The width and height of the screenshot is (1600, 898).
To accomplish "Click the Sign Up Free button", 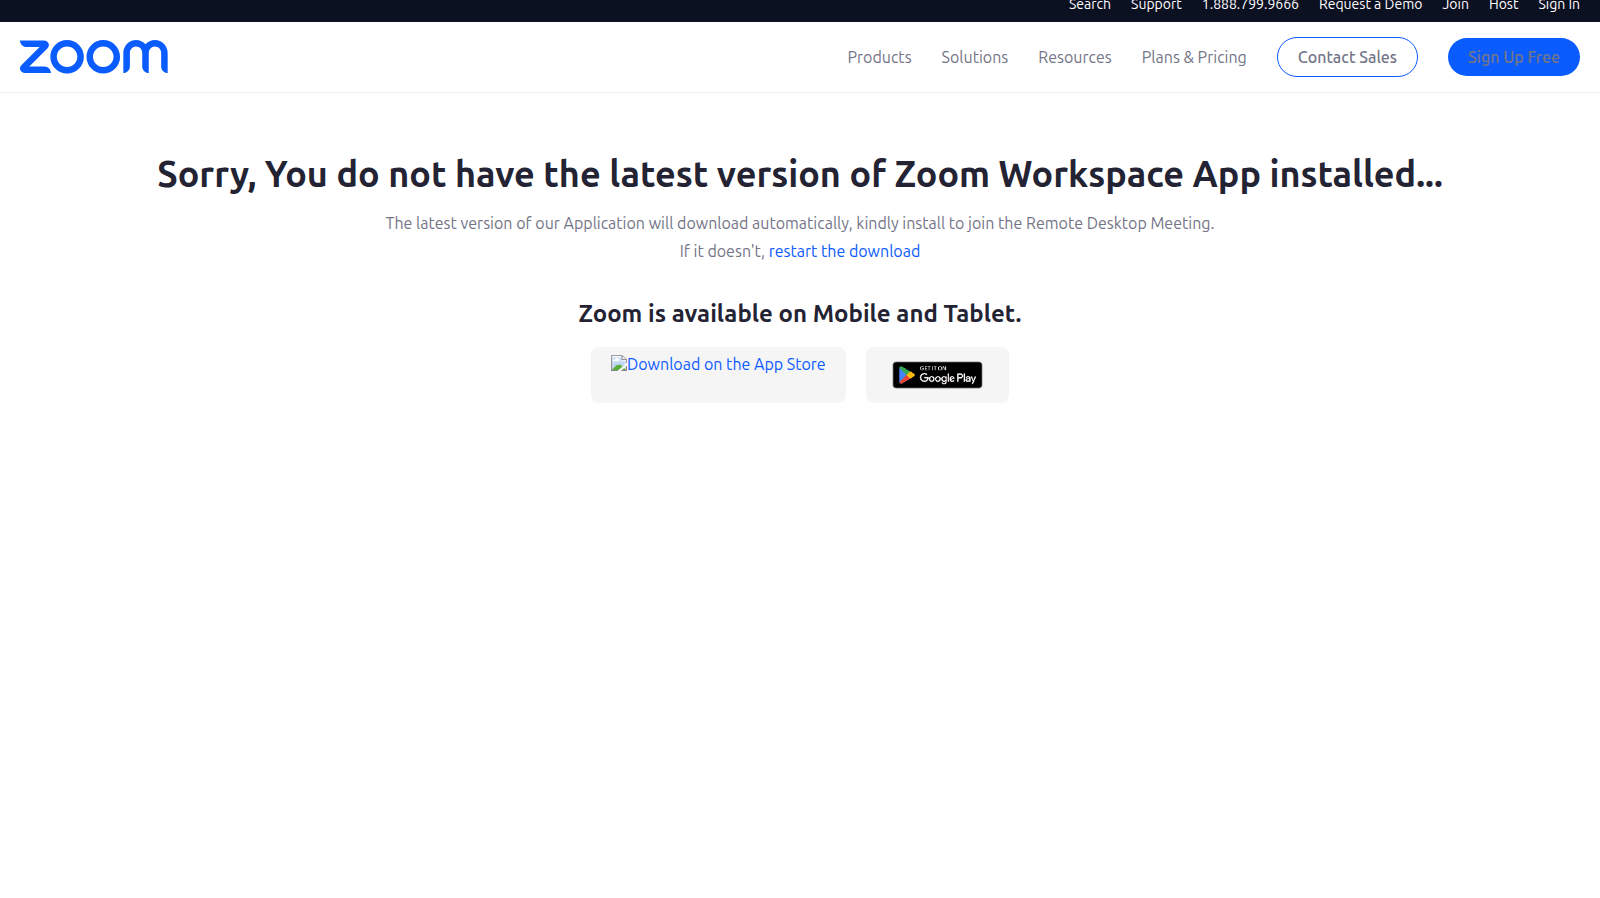I will (x=1513, y=57).
